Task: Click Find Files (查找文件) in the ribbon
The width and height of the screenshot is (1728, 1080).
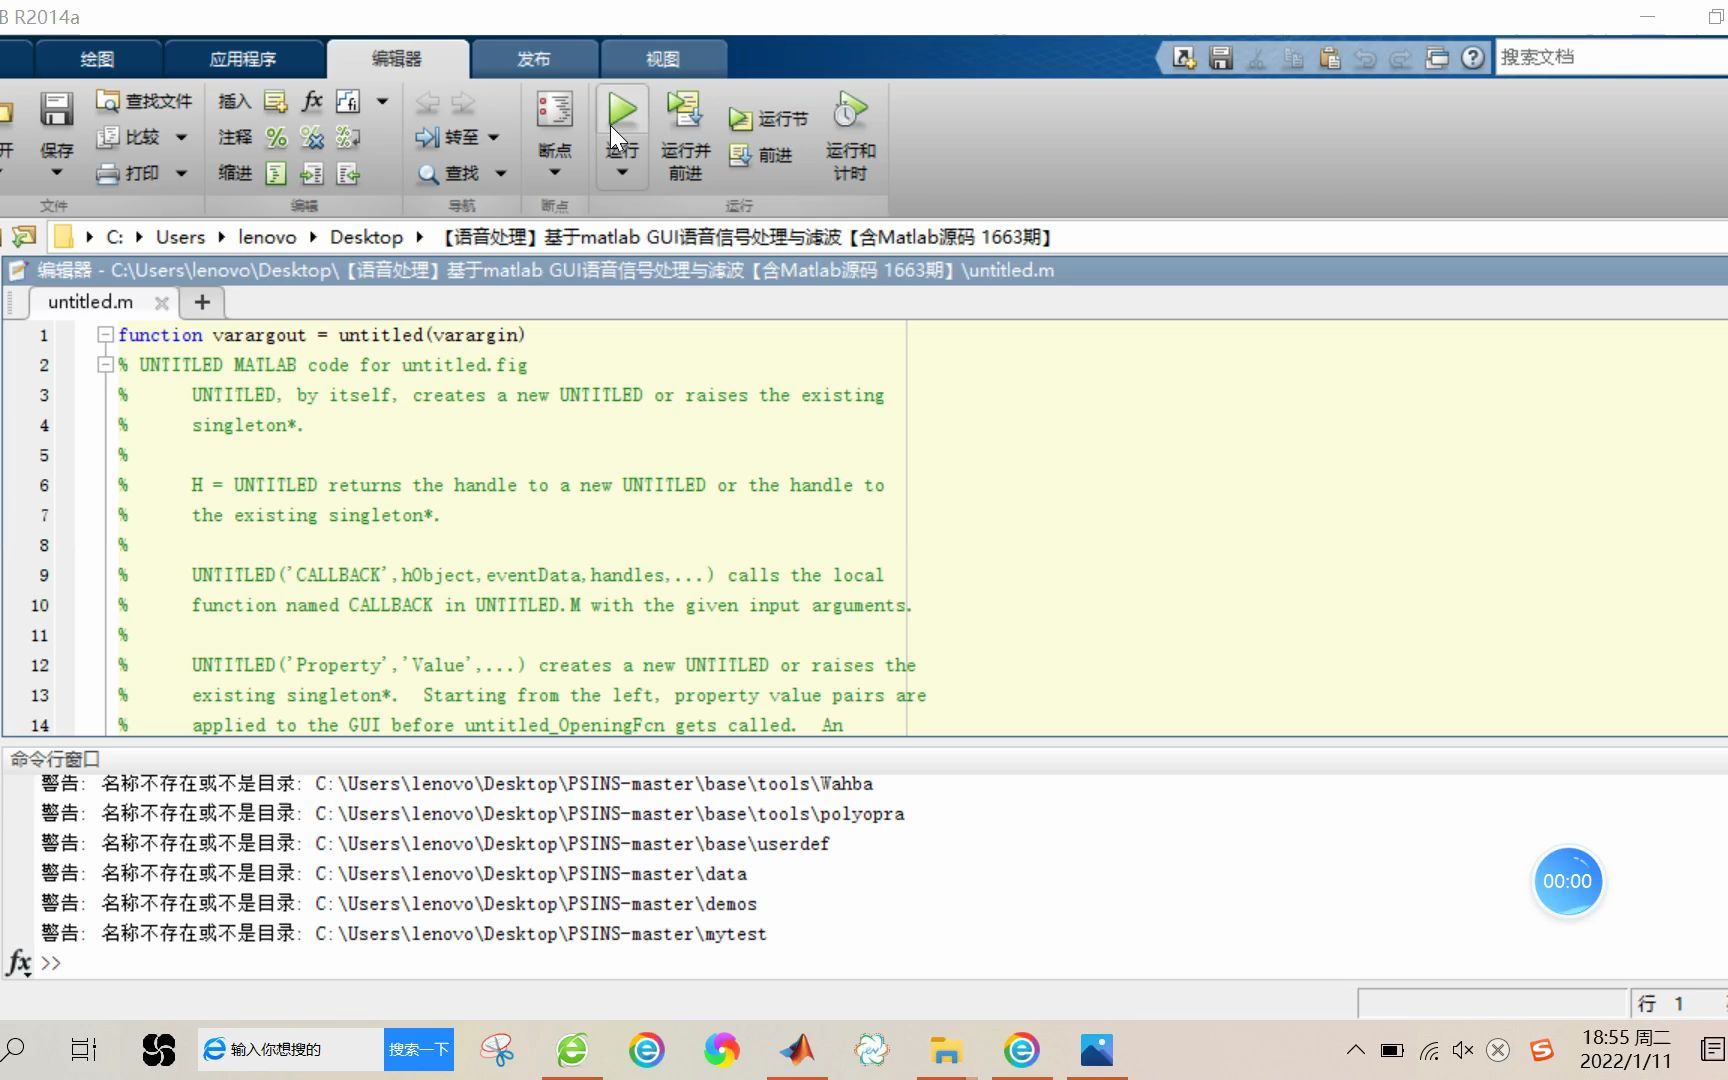Action: coord(144,101)
